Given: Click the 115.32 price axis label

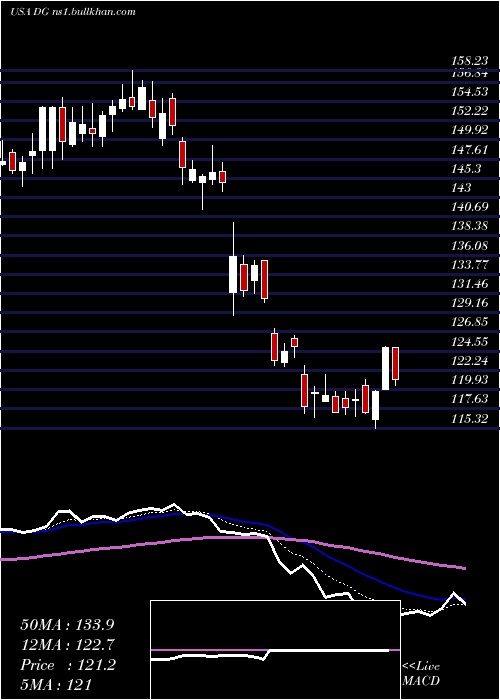Looking at the screenshot, I should pyautogui.click(x=470, y=419).
